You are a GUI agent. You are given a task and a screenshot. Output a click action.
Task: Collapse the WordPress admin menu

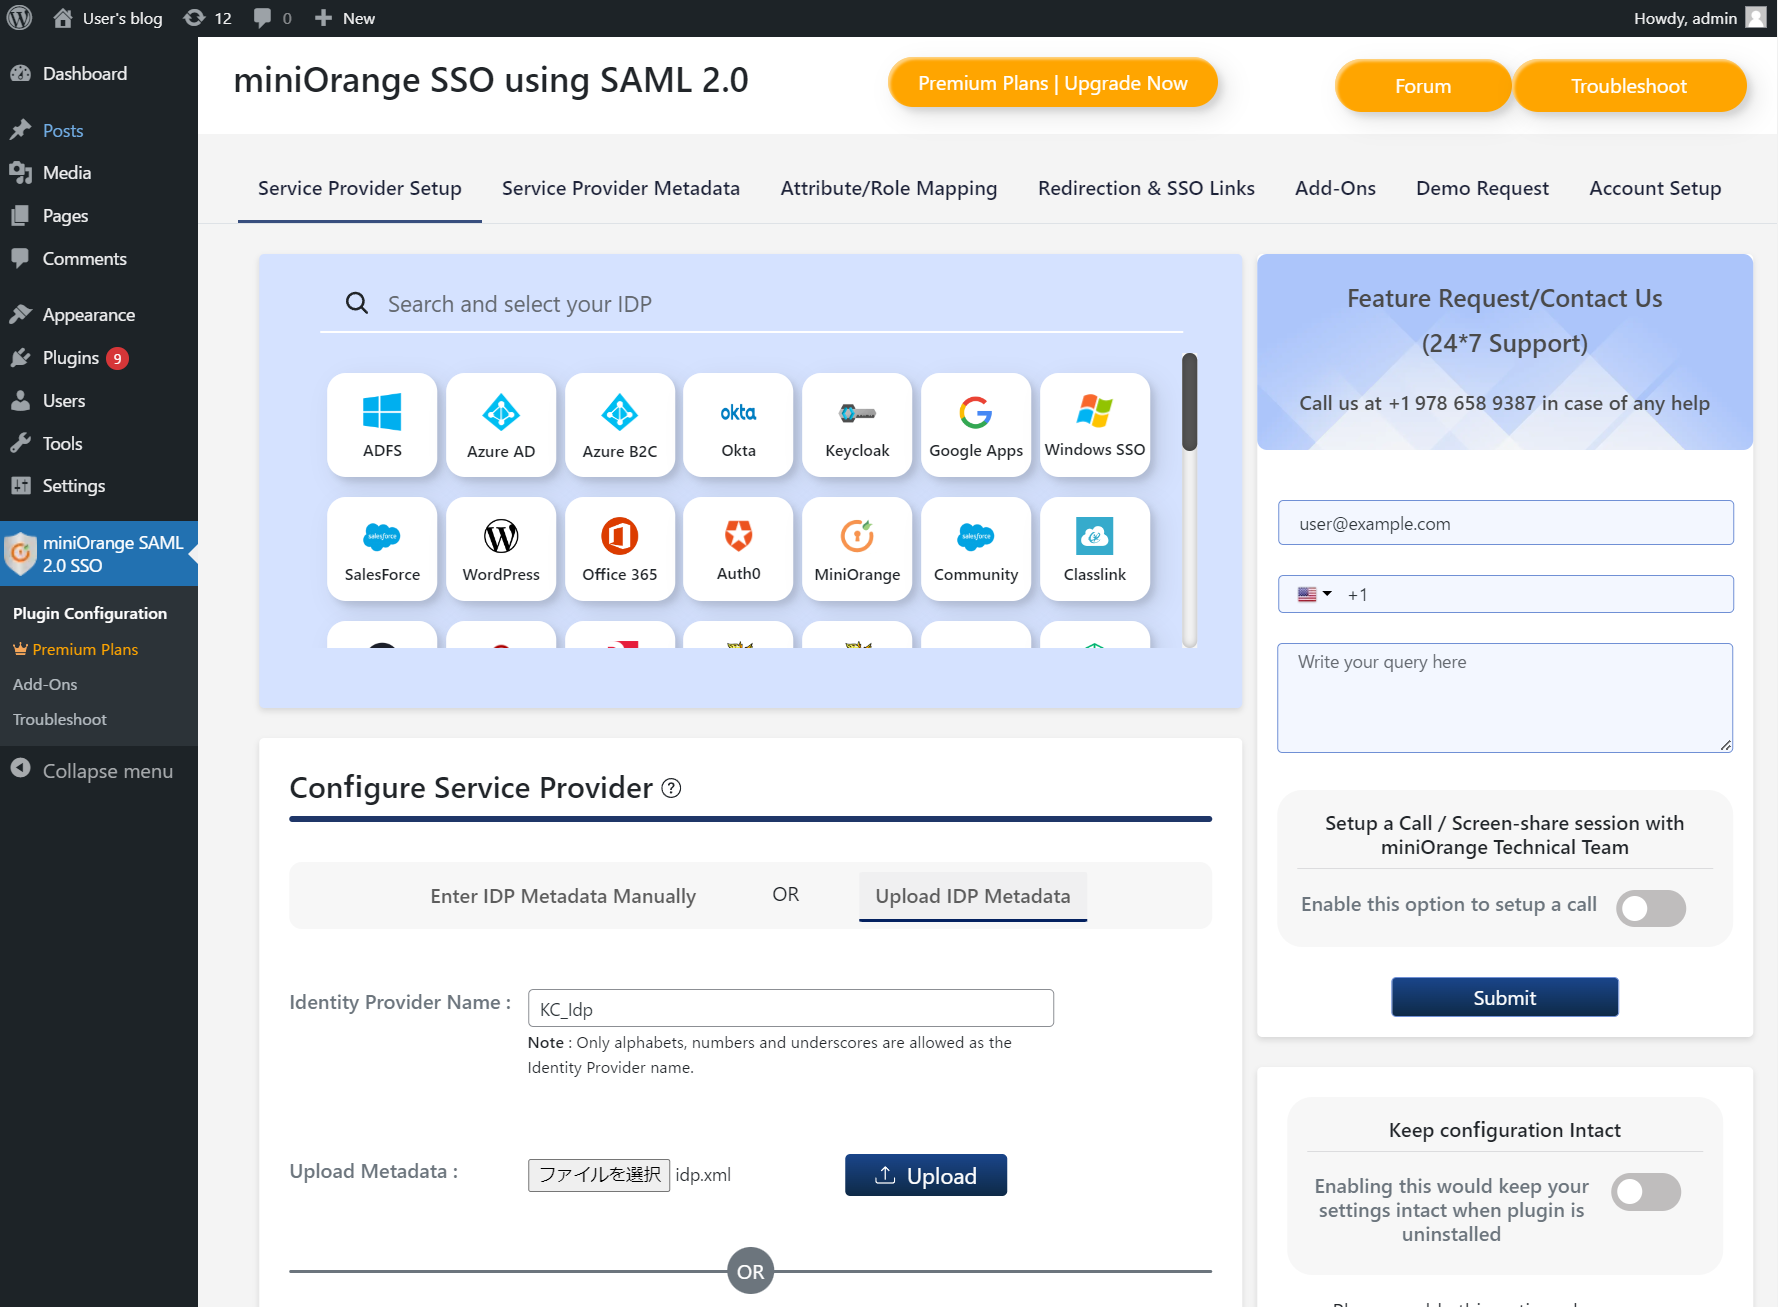click(x=92, y=771)
